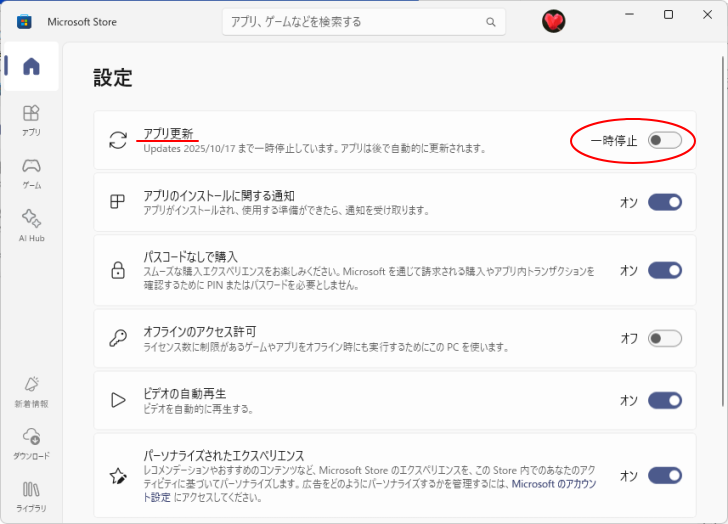Open the Microsoft のアカウント設定 link
Screen dimensions: 728x524
click(x=554, y=484)
